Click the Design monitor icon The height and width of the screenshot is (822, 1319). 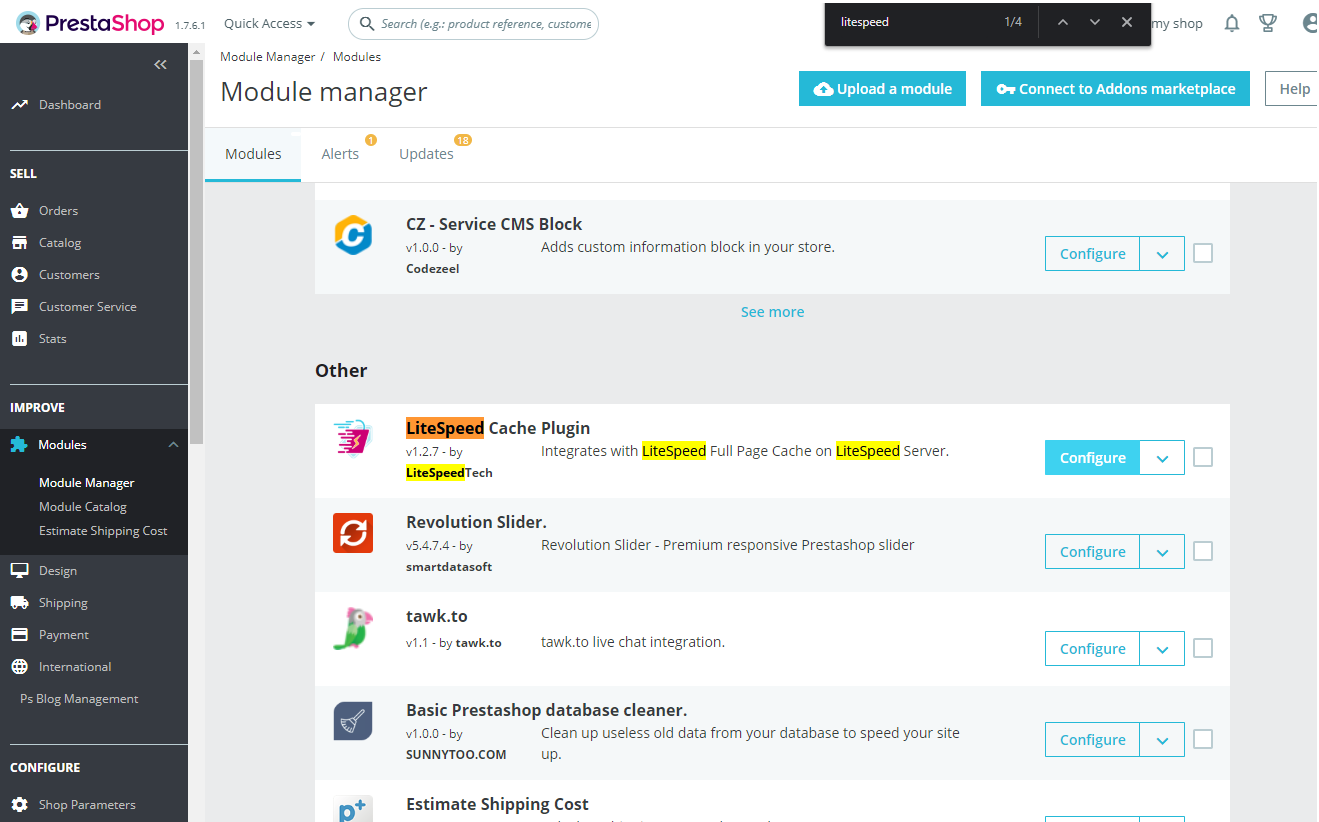[19, 570]
